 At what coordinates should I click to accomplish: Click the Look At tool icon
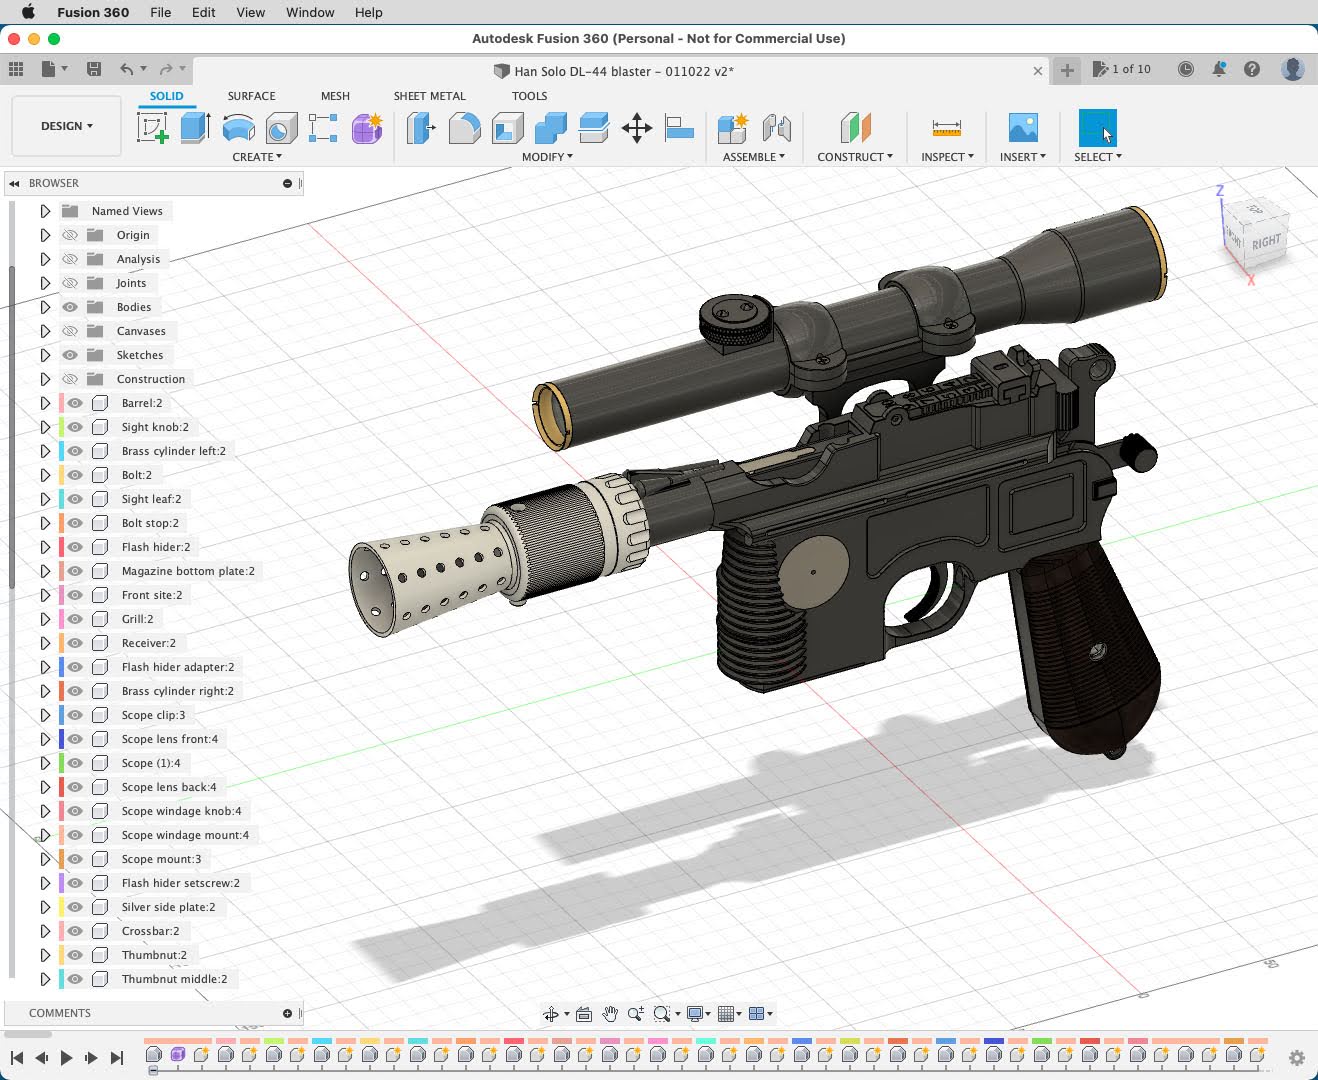pyautogui.click(x=584, y=1014)
